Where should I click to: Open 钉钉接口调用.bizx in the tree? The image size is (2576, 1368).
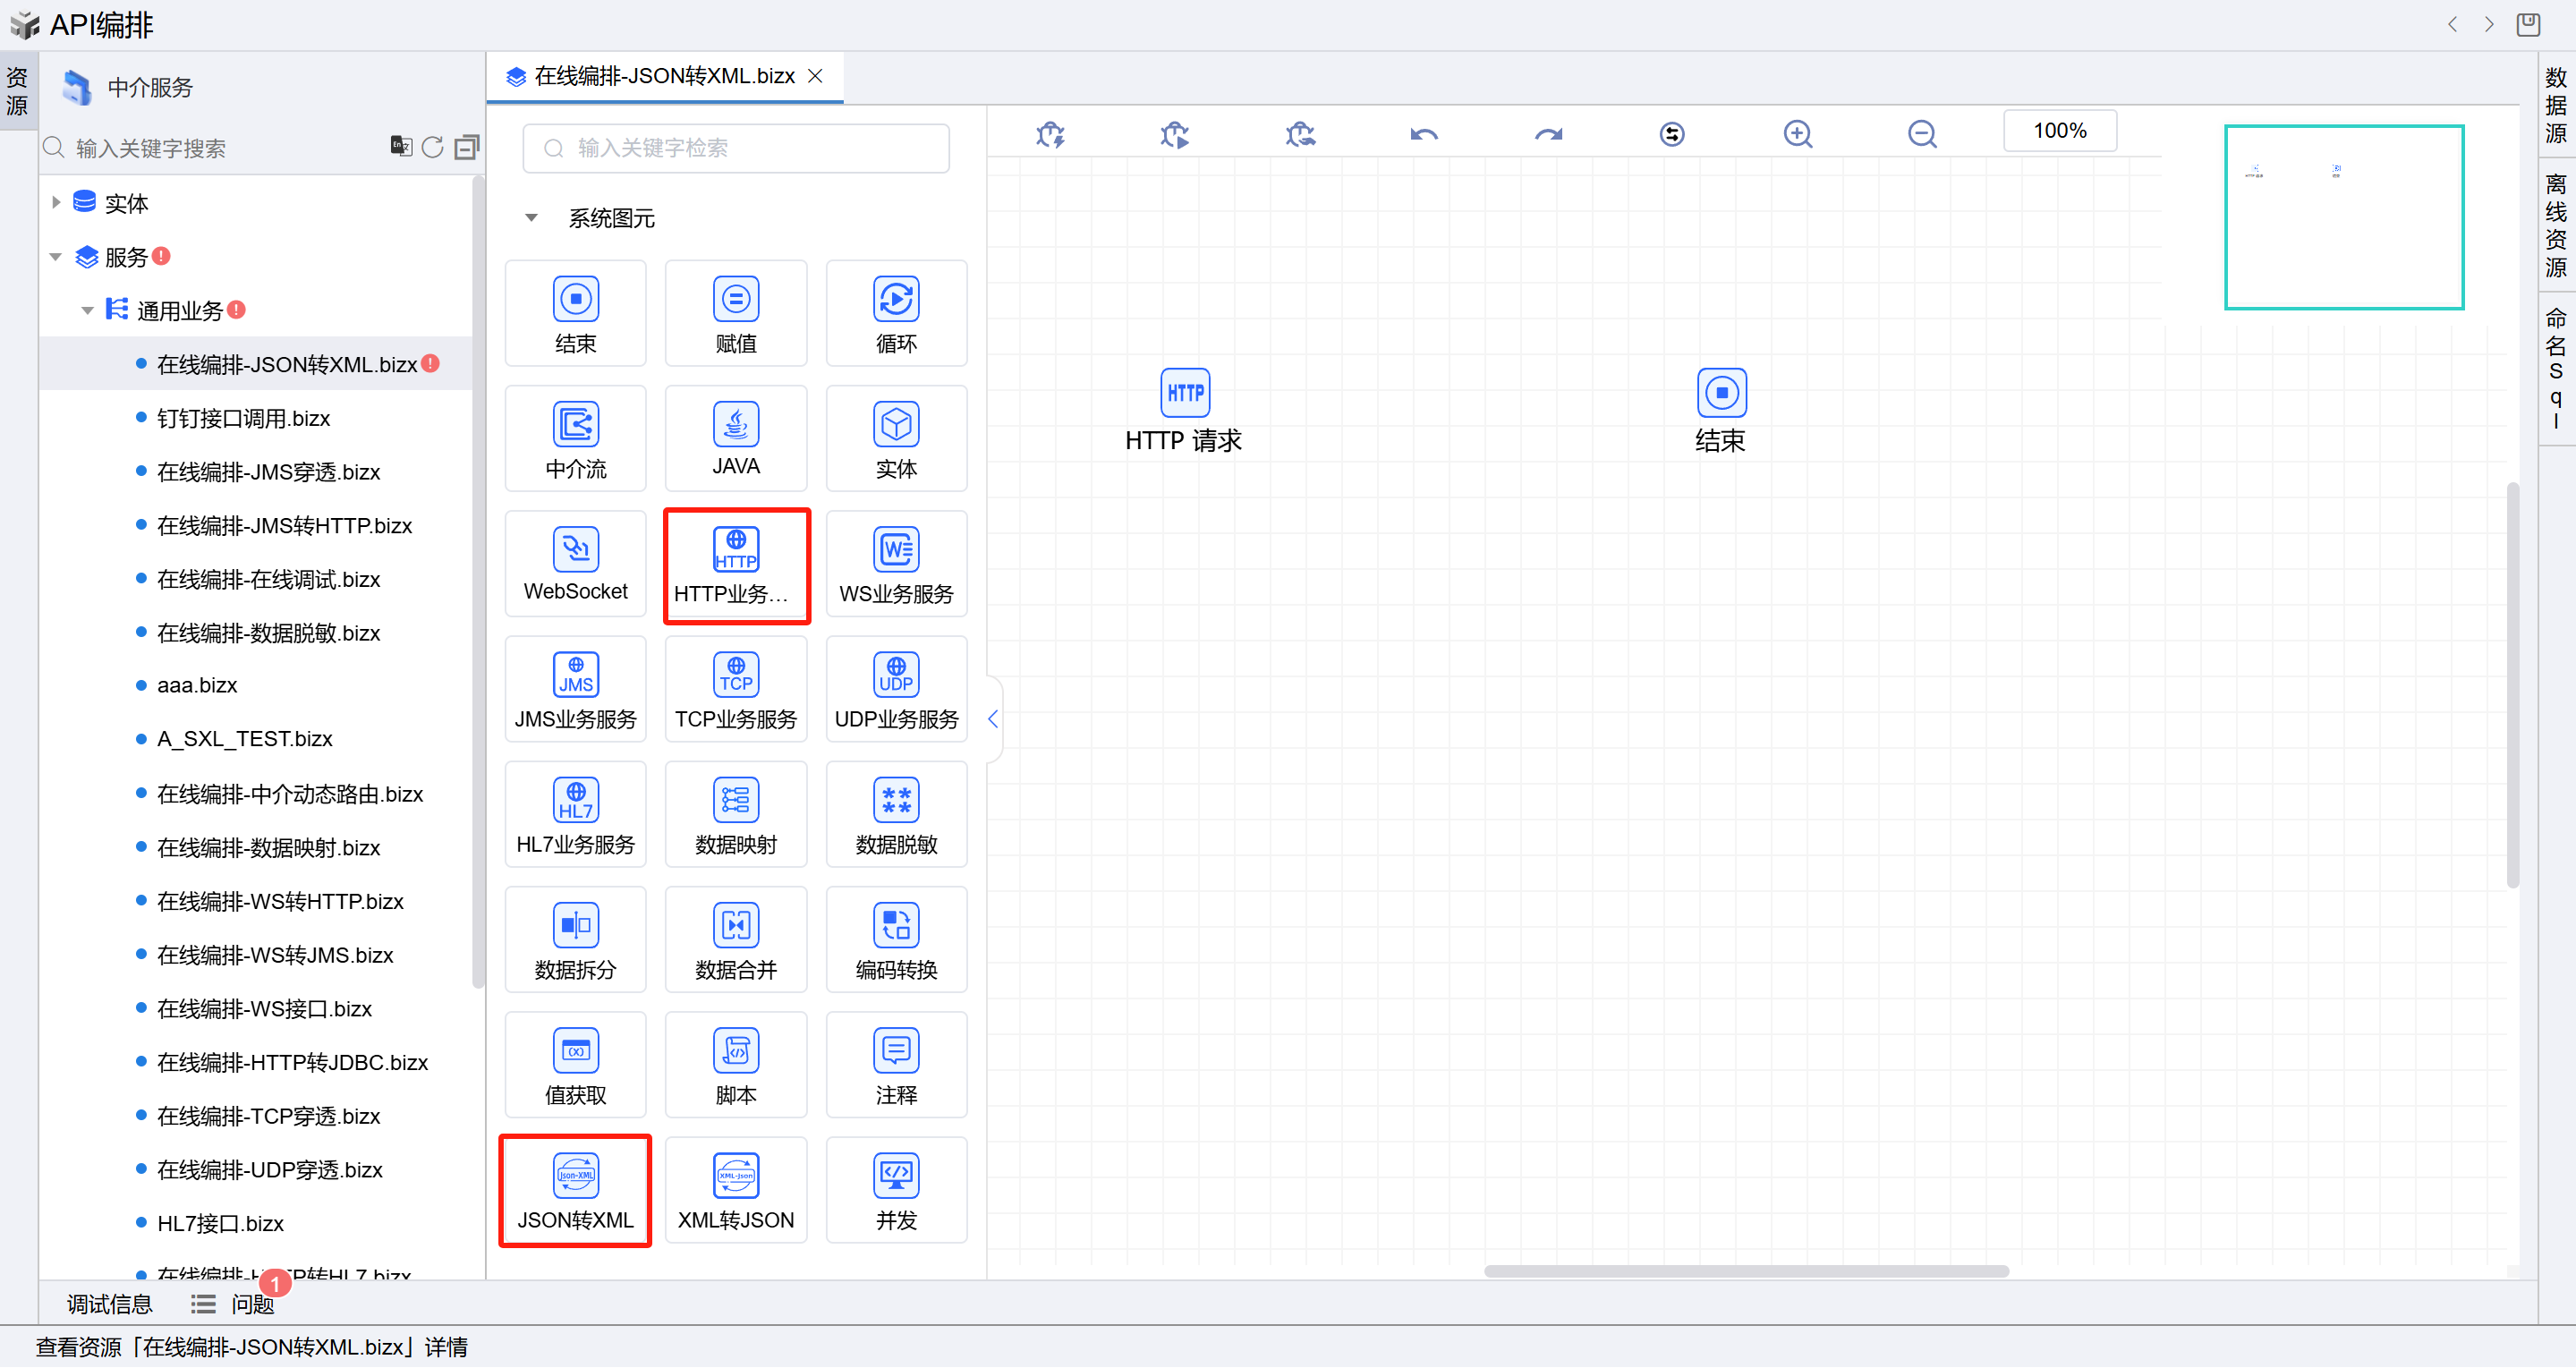pos(243,418)
